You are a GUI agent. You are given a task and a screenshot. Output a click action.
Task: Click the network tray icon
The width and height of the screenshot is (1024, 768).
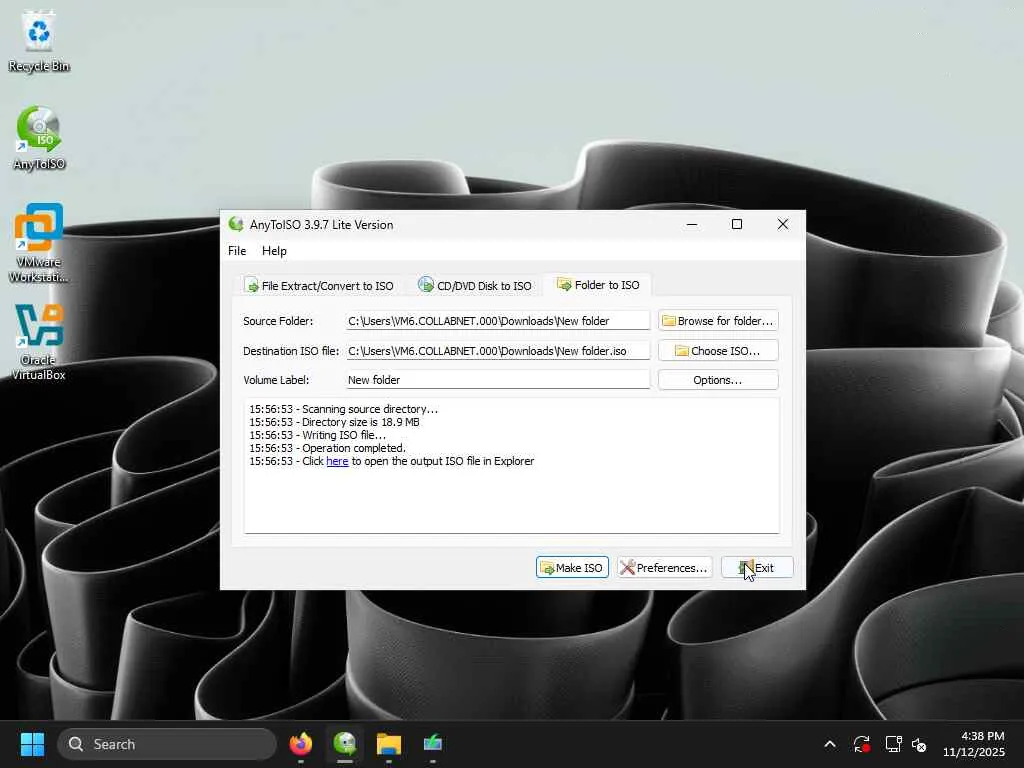[x=893, y=744]
